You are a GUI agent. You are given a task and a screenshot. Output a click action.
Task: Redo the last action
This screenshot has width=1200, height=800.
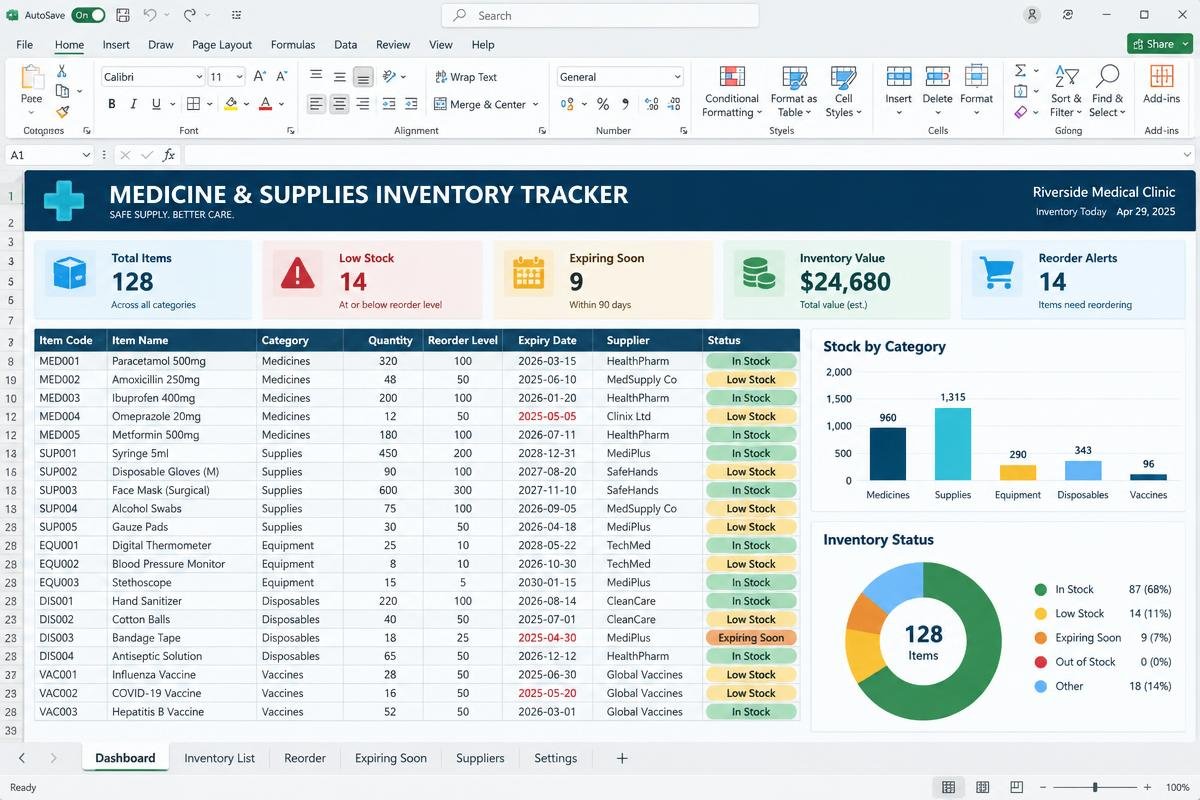(x=189, y=15)
